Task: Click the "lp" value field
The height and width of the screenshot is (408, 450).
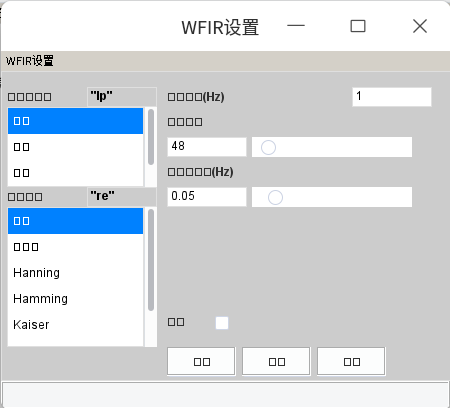Action: 122,97
